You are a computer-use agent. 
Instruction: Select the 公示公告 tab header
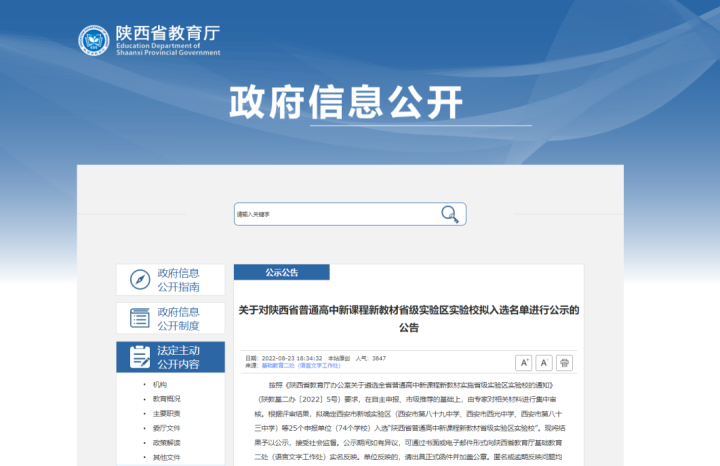point(281,272)
